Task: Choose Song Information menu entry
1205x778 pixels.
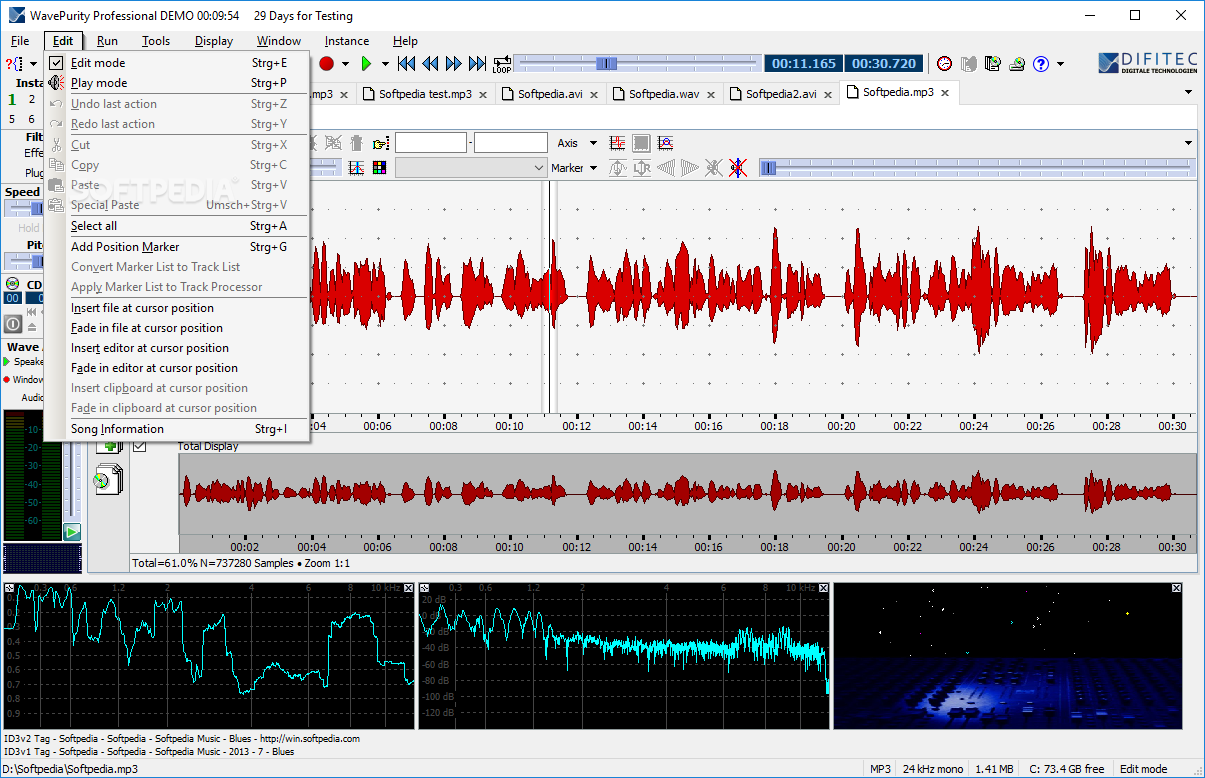Action: point(176,429)
